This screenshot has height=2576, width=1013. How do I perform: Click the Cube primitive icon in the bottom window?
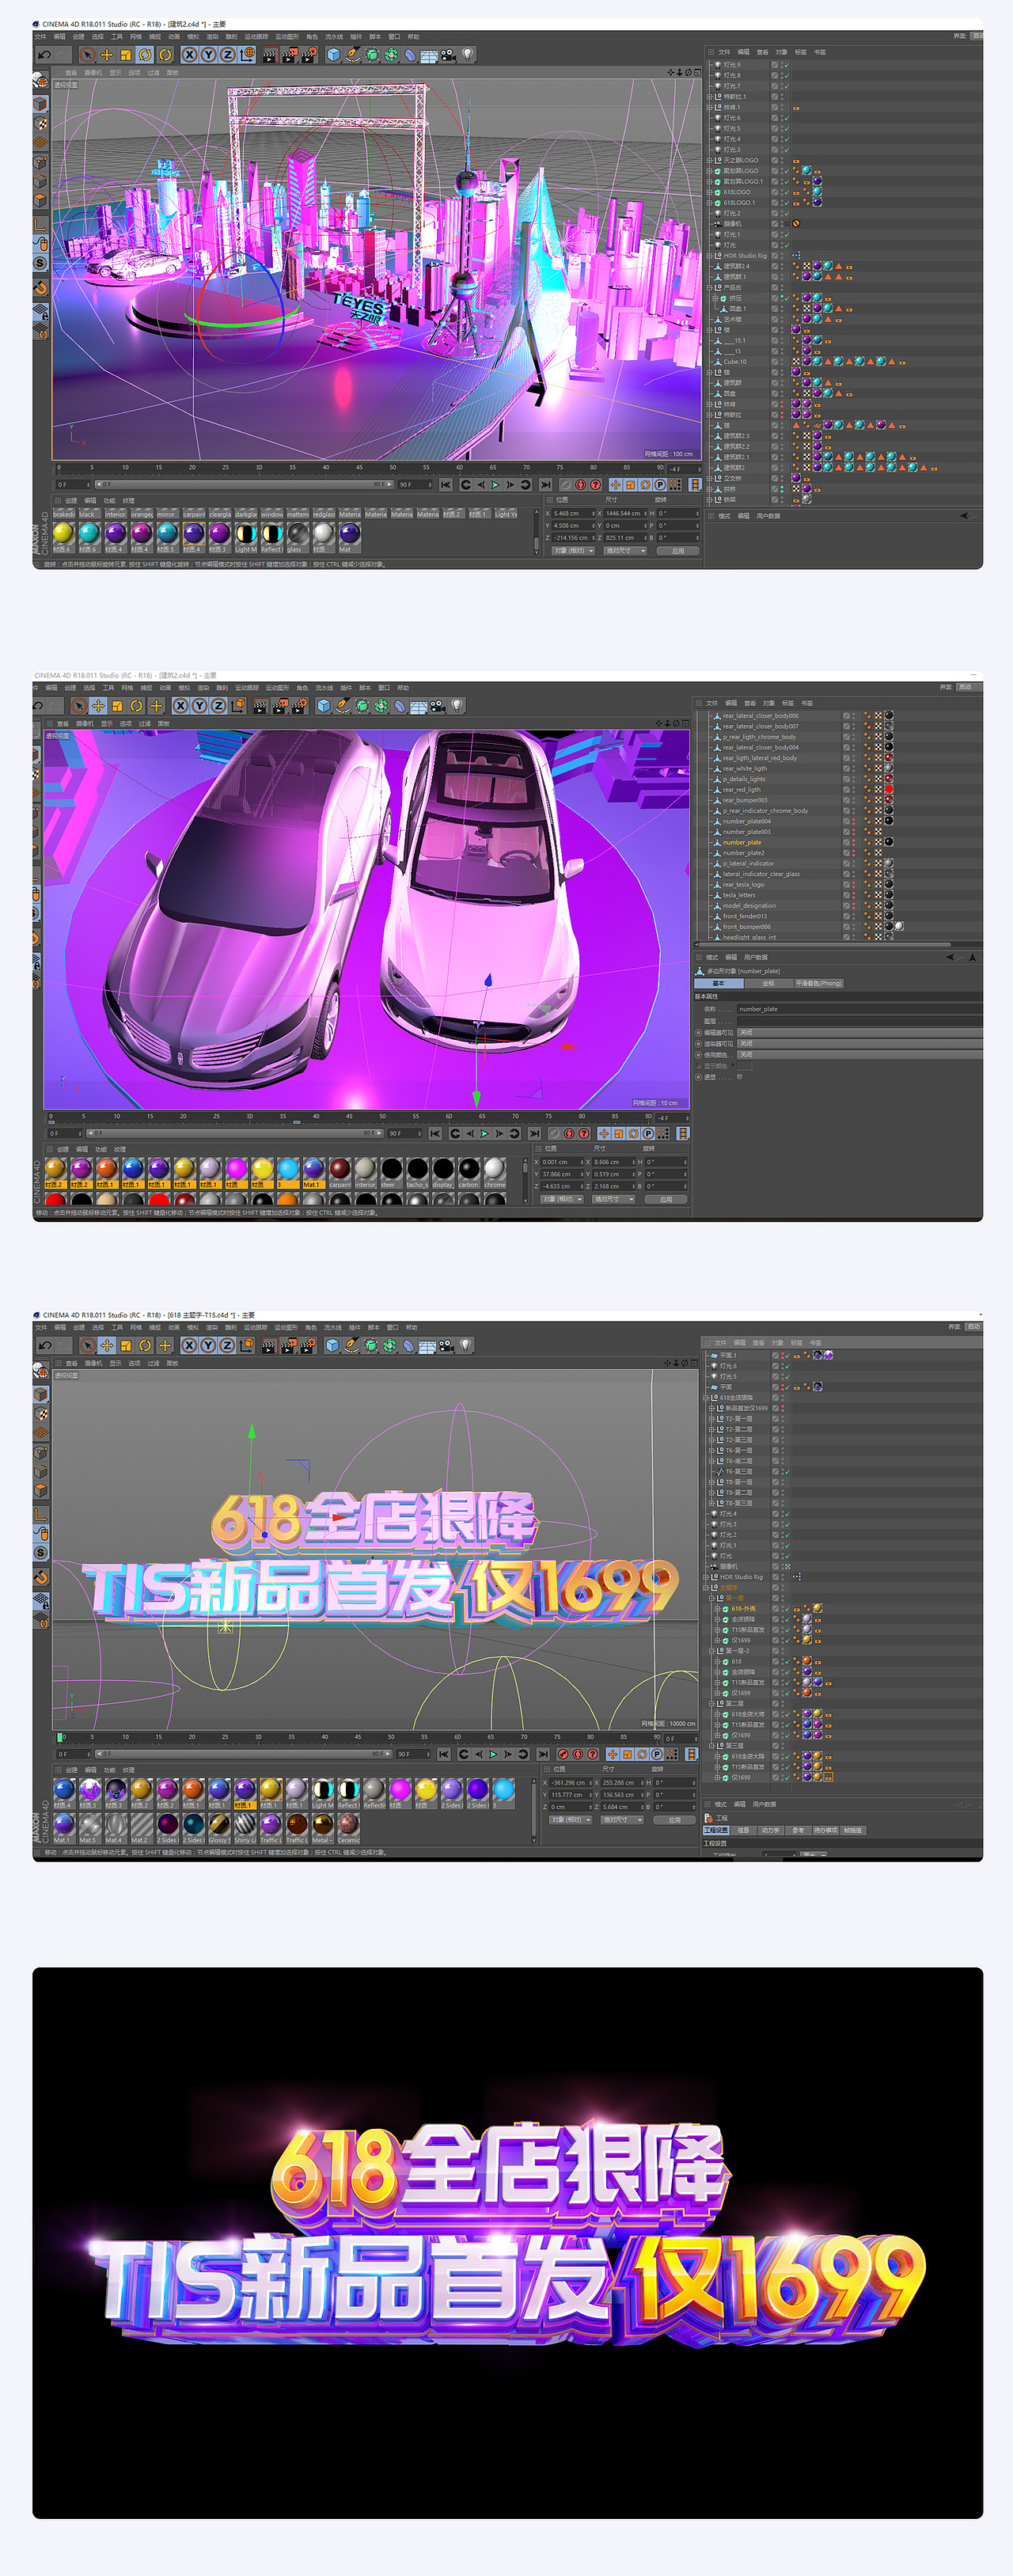(333, 1346)
